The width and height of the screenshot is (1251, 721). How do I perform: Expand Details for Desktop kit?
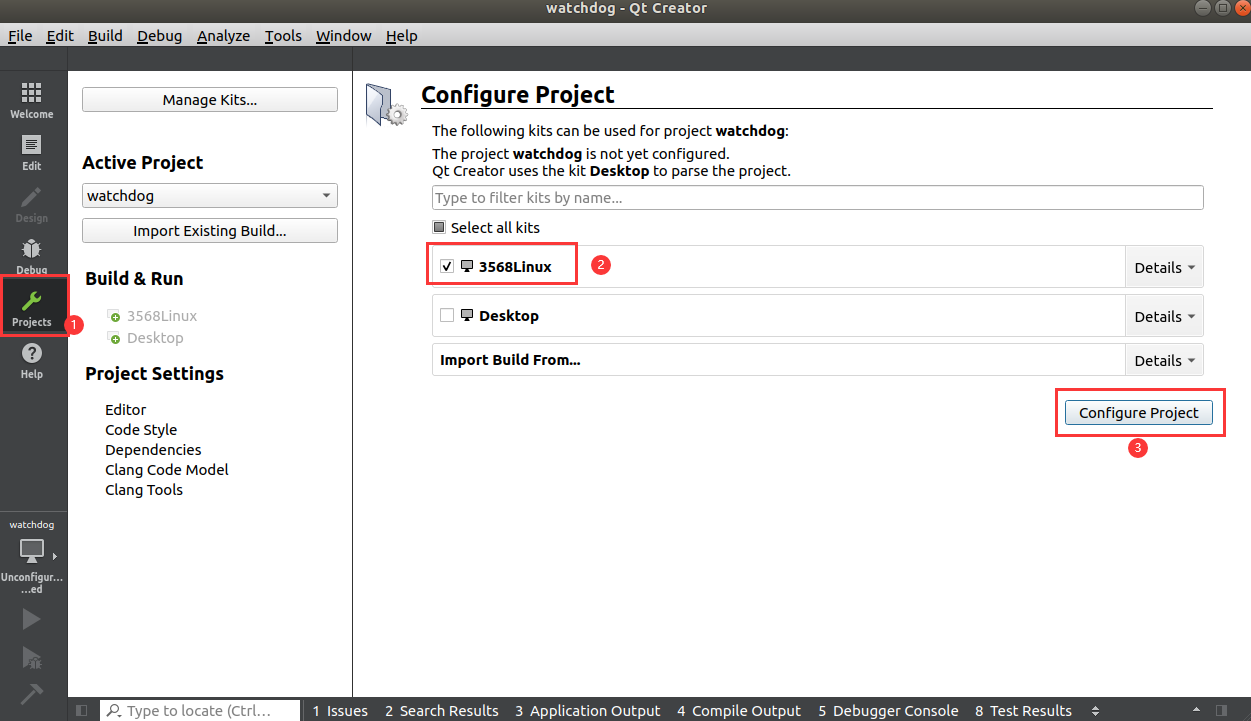[x=1164, y=316]
